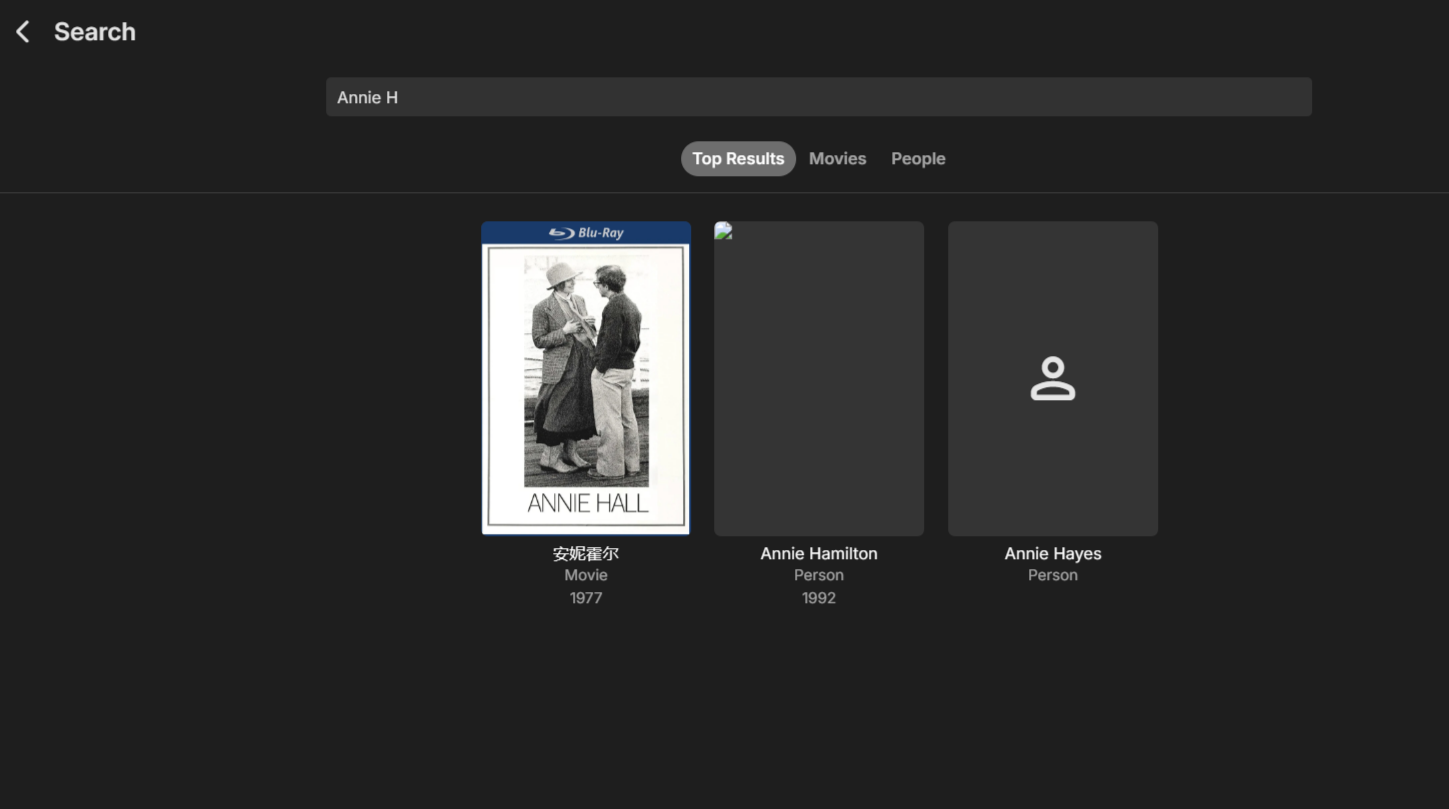
Task: Click the 安妮霍尔 movie title
Action: pyautogui.click(x=586, y=553)
